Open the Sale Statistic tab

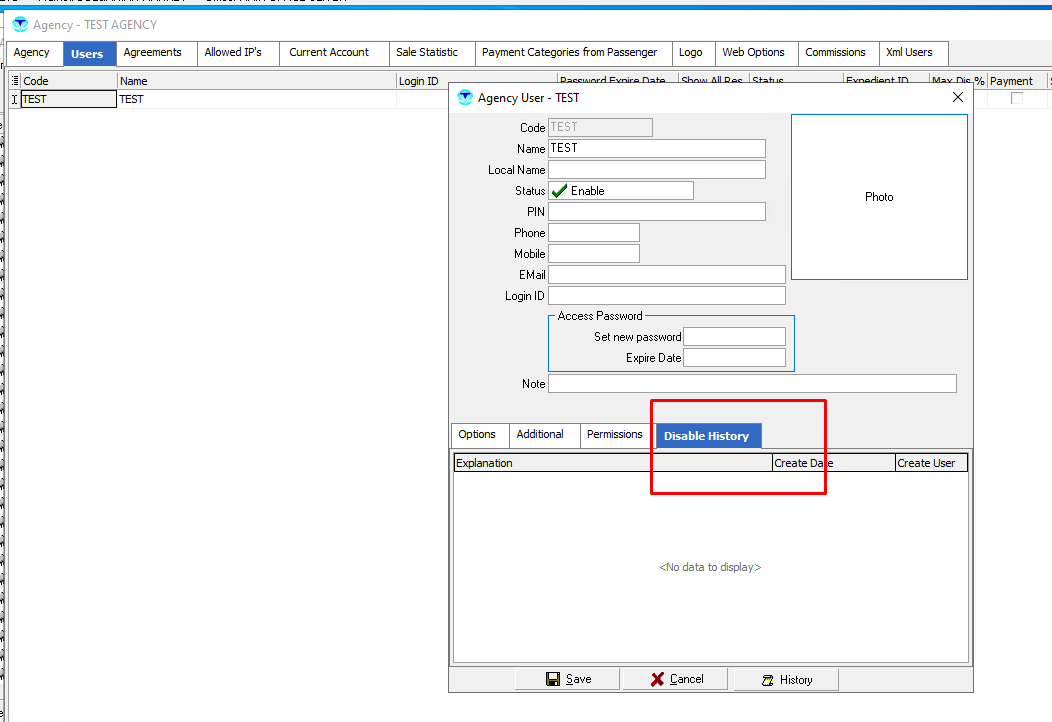point(426,53)
